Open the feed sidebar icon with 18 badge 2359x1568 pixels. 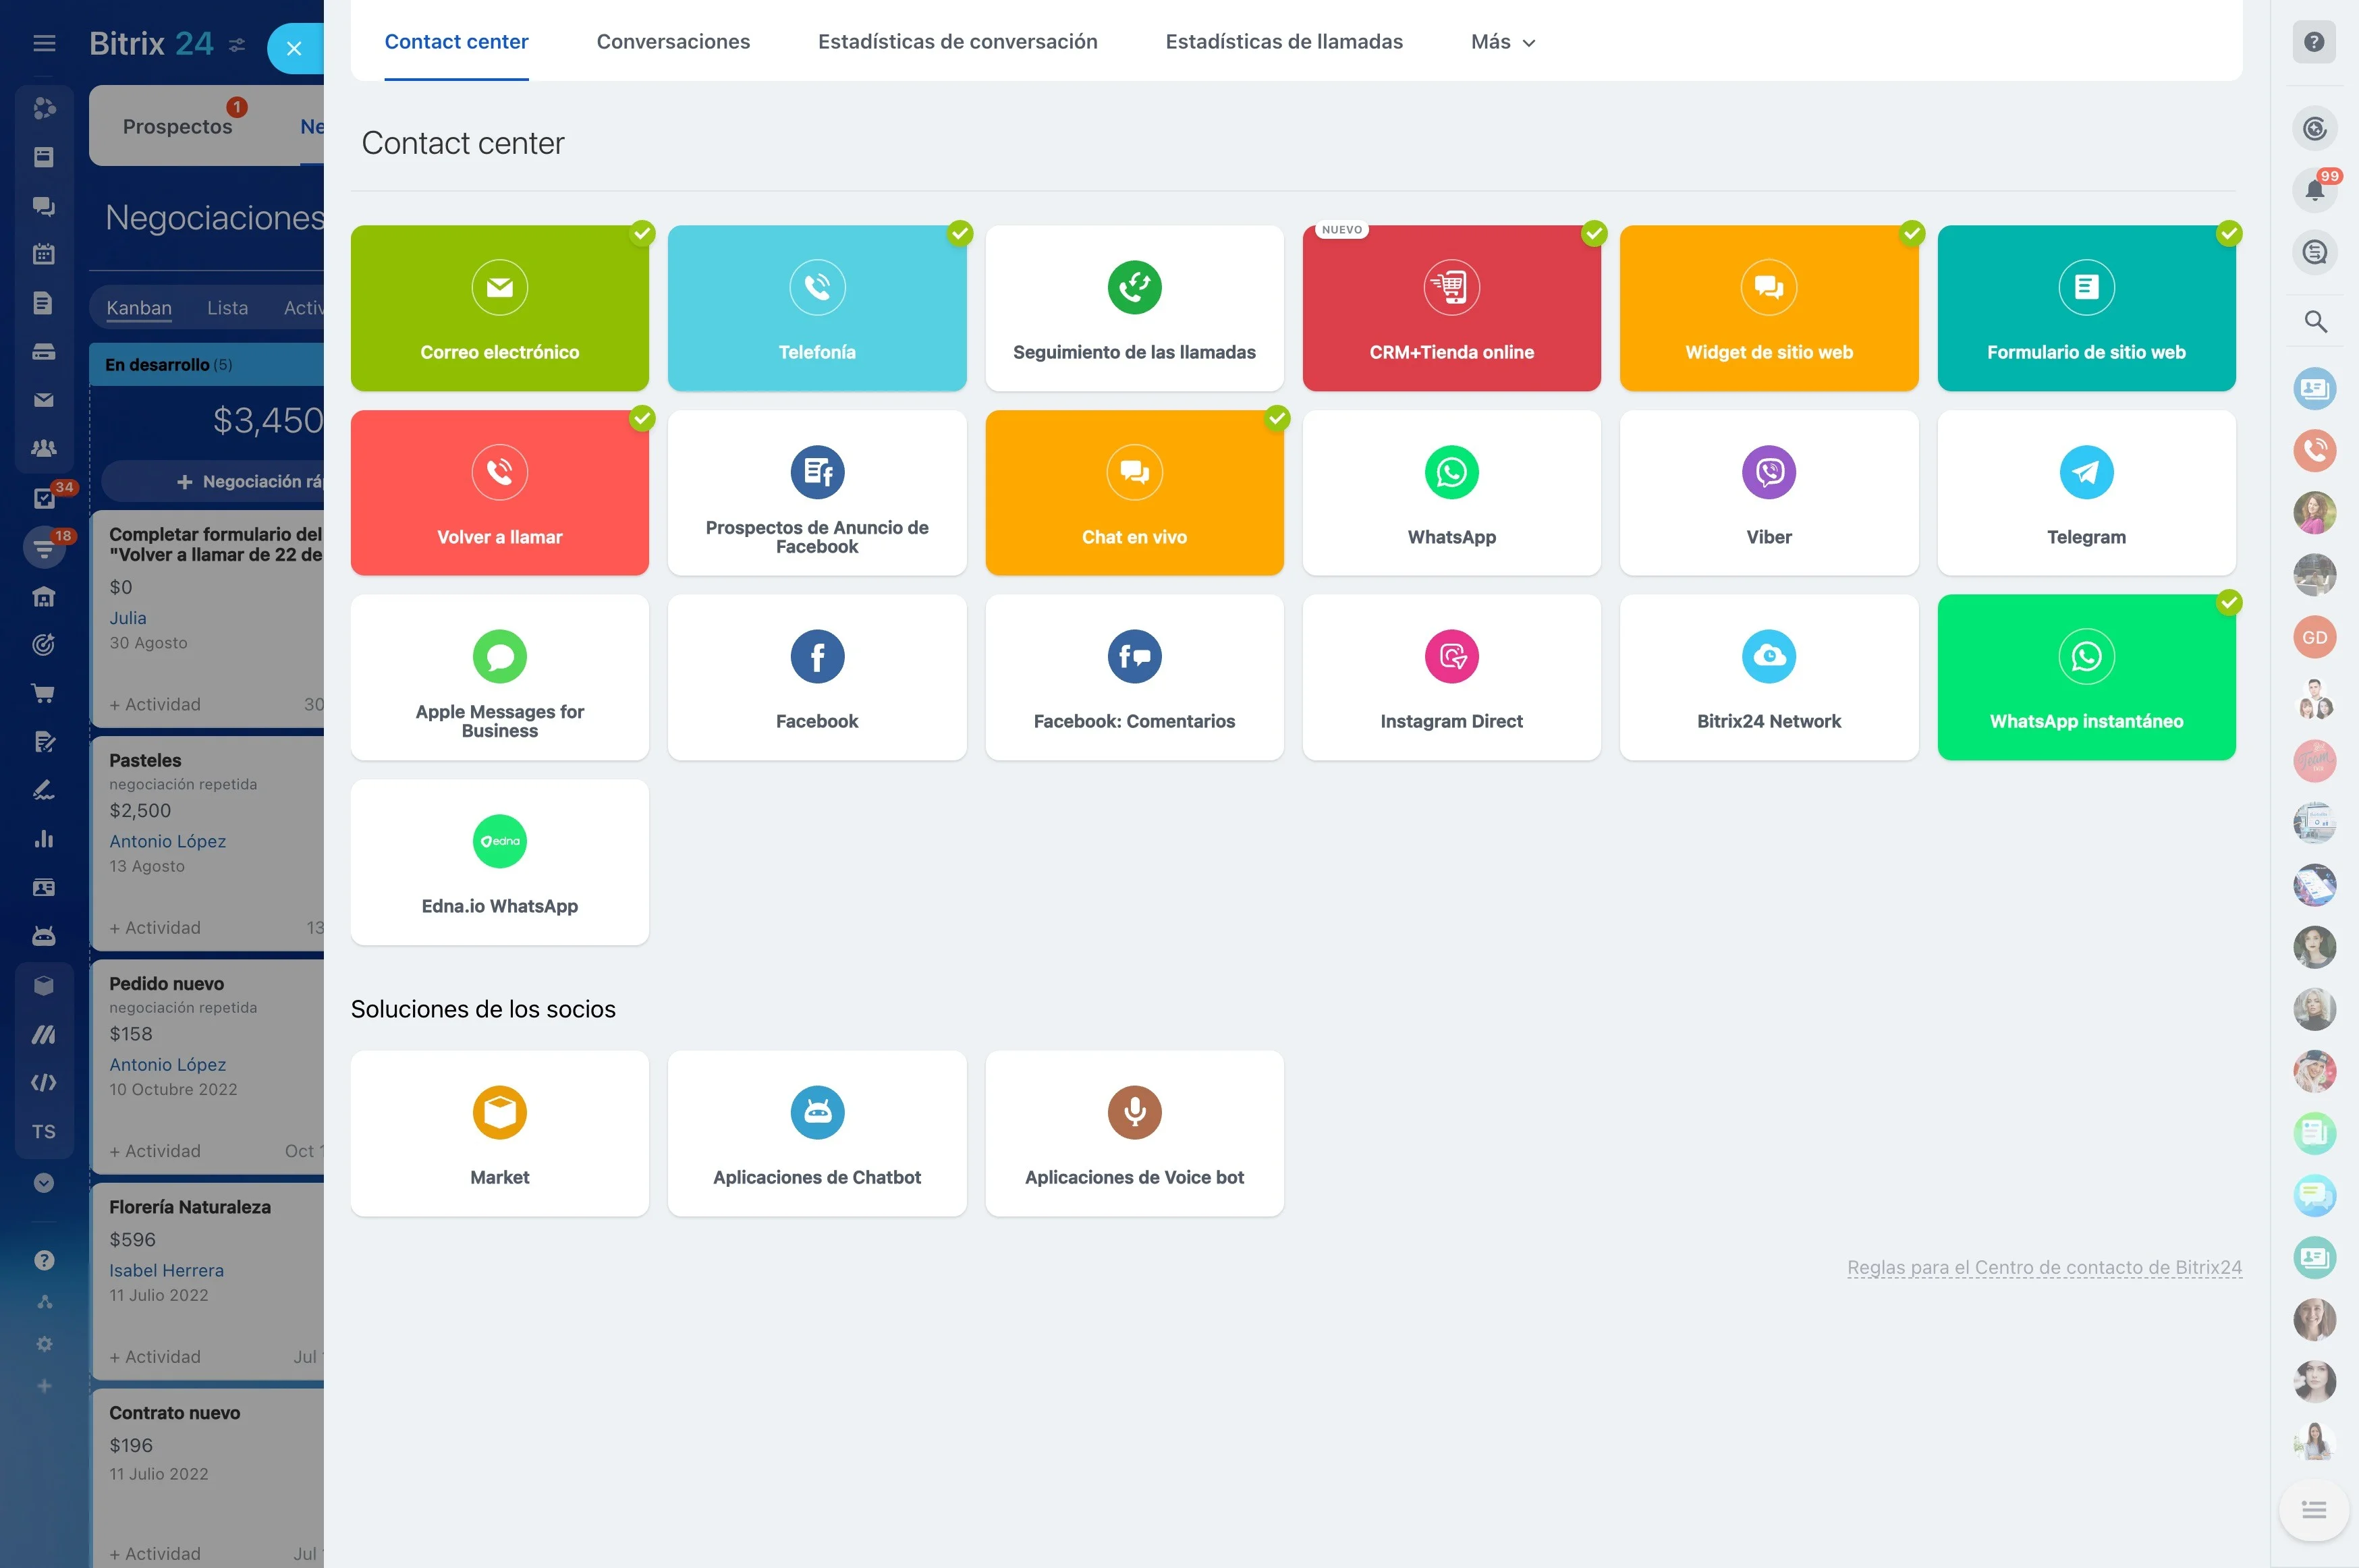click(x=45, y=547)
